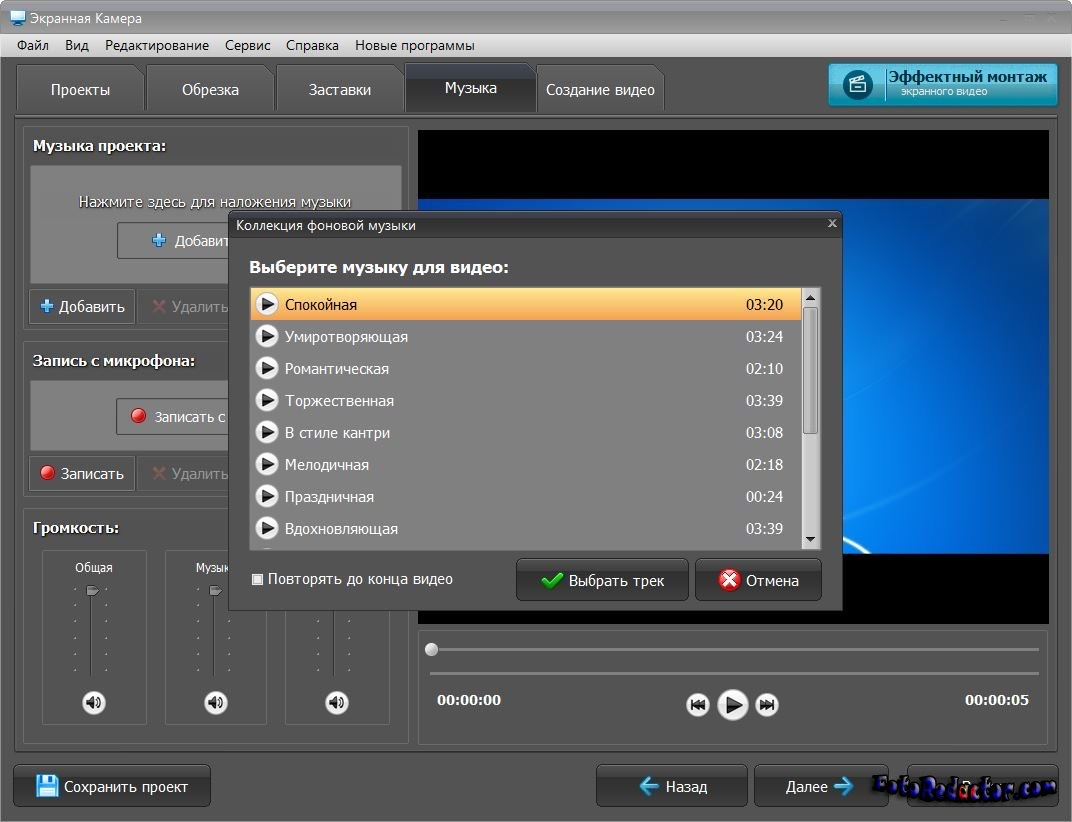Play the Торжественная track preview
1072x822 pixels.
(x=267, y=400)
